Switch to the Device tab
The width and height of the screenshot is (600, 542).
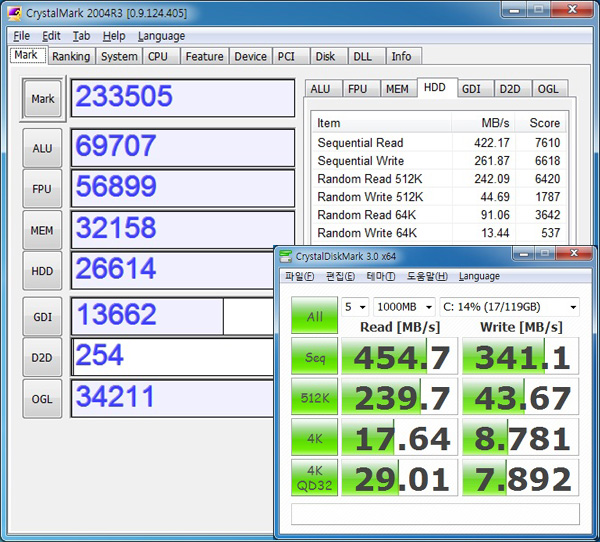coord(251,56)
